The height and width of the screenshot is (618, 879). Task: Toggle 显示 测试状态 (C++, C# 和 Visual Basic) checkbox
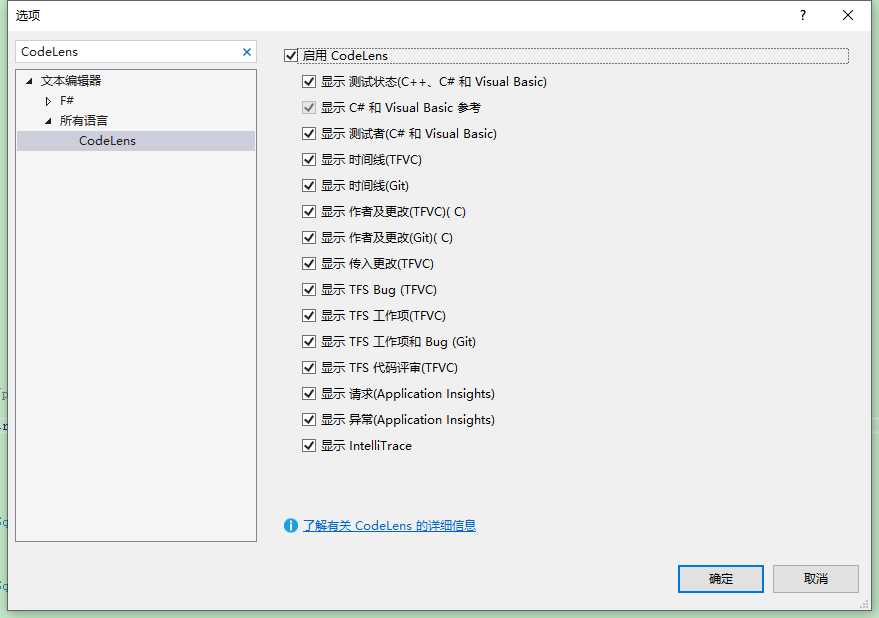click(309, 82)
